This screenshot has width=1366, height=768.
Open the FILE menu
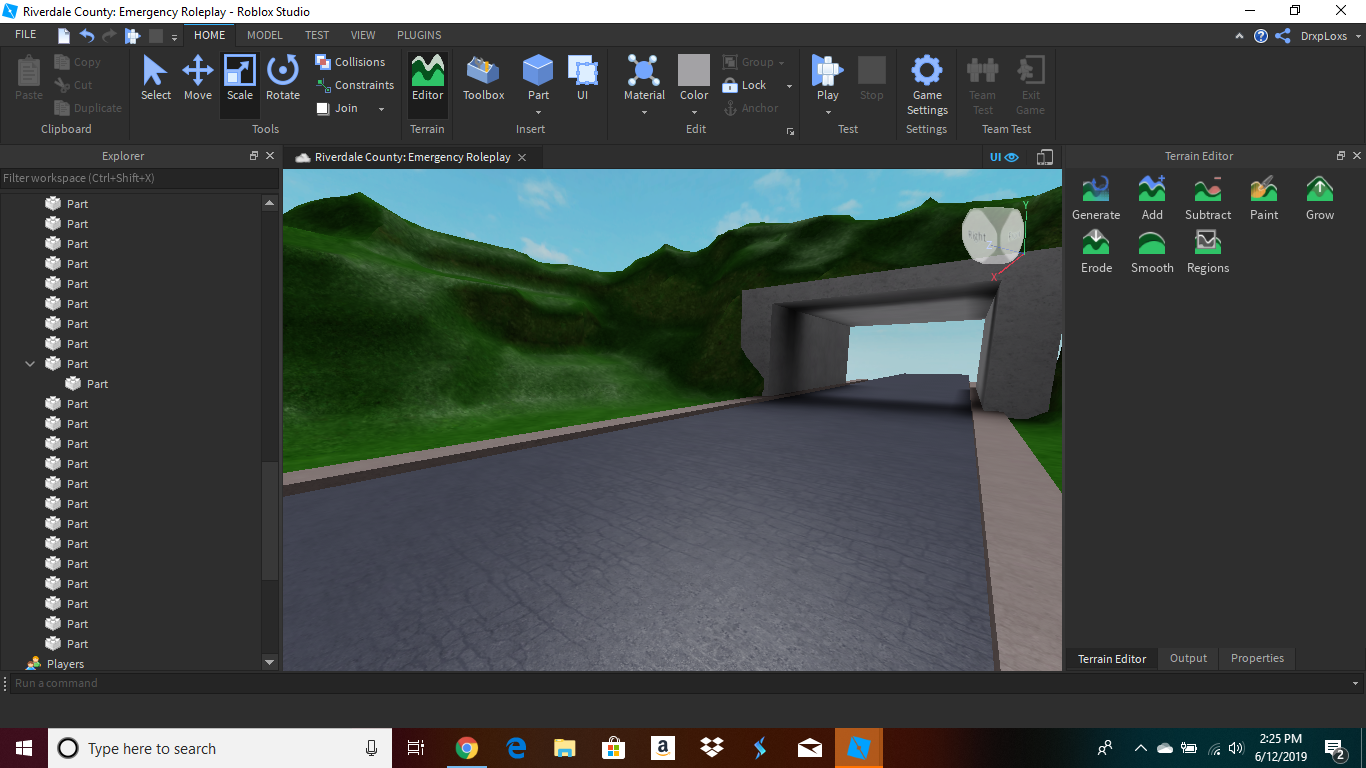coord(25,35)
